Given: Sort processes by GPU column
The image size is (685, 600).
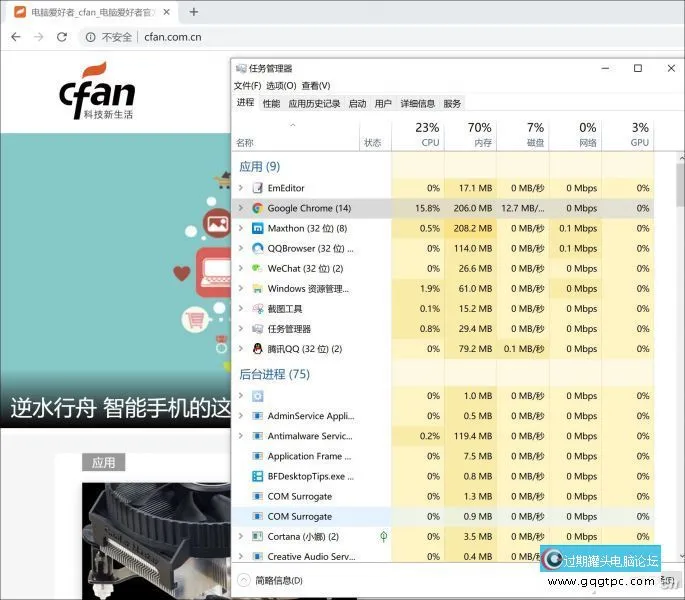Looking at the screenshot, I should coord(628,135).
